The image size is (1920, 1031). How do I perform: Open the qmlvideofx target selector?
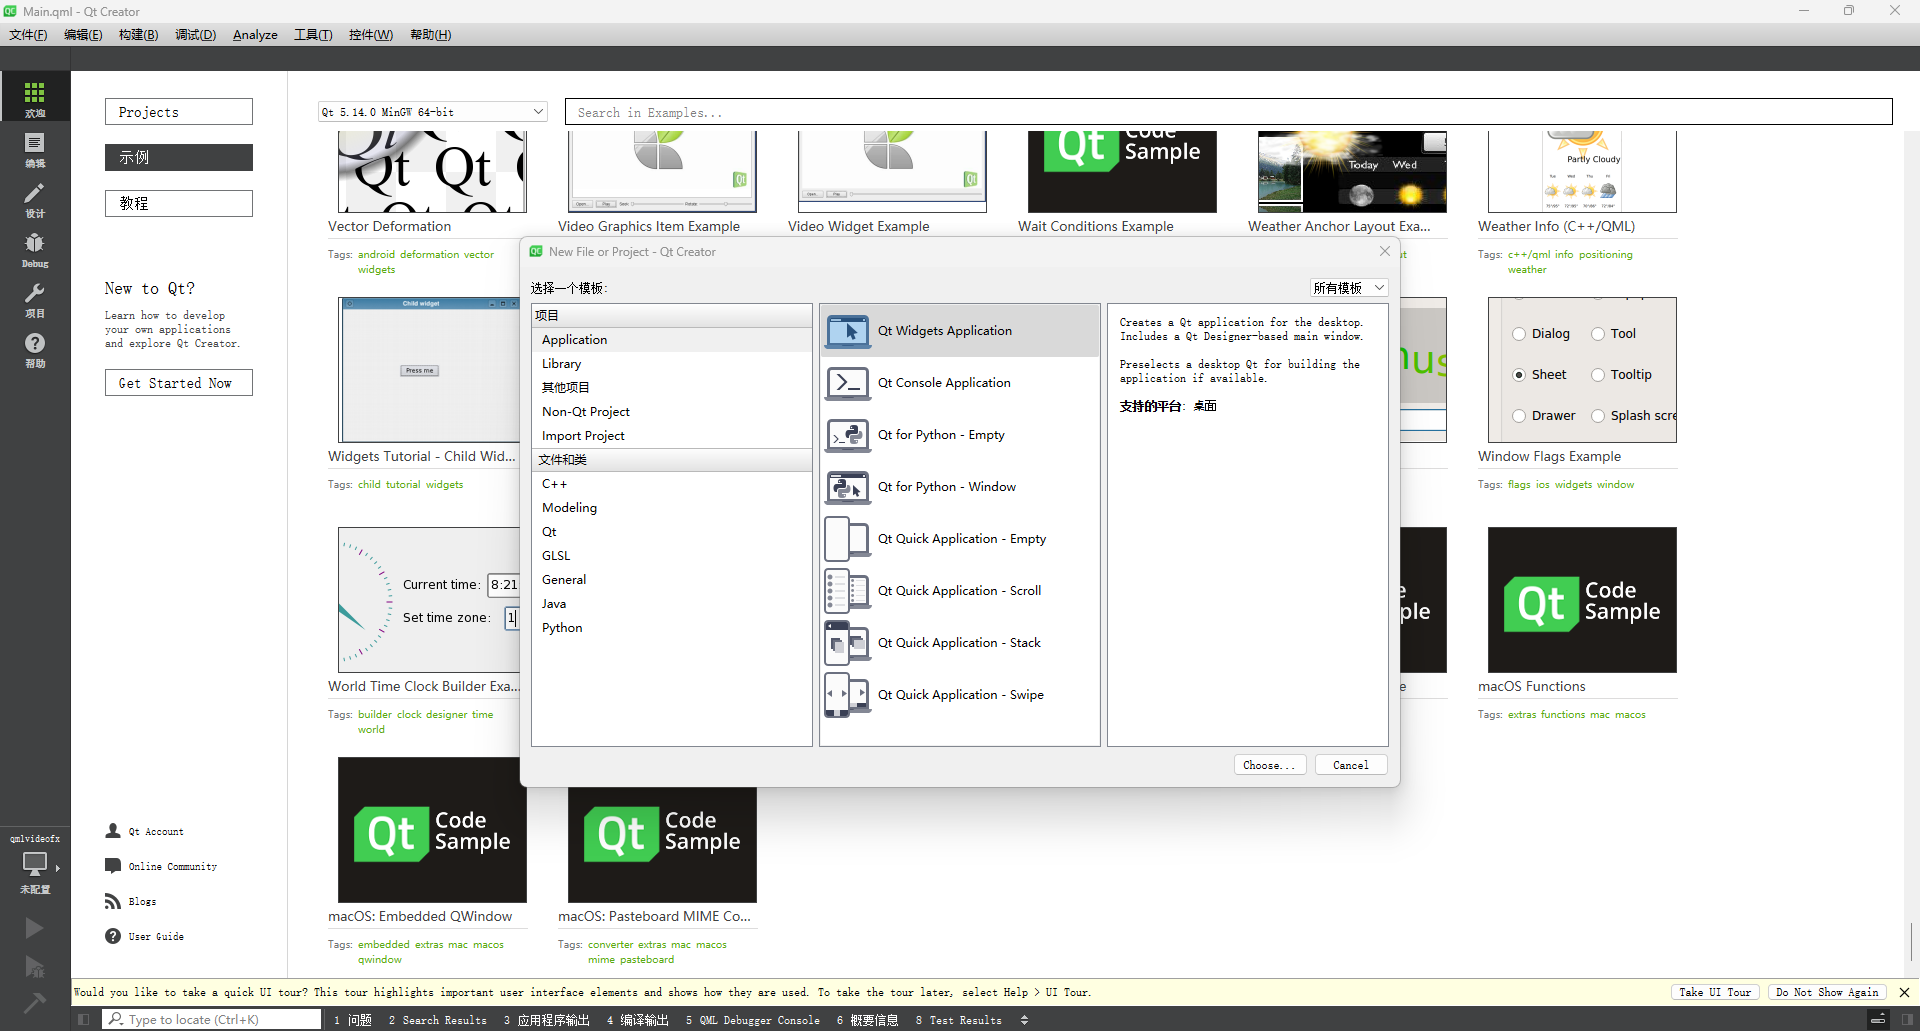[35, 863]
